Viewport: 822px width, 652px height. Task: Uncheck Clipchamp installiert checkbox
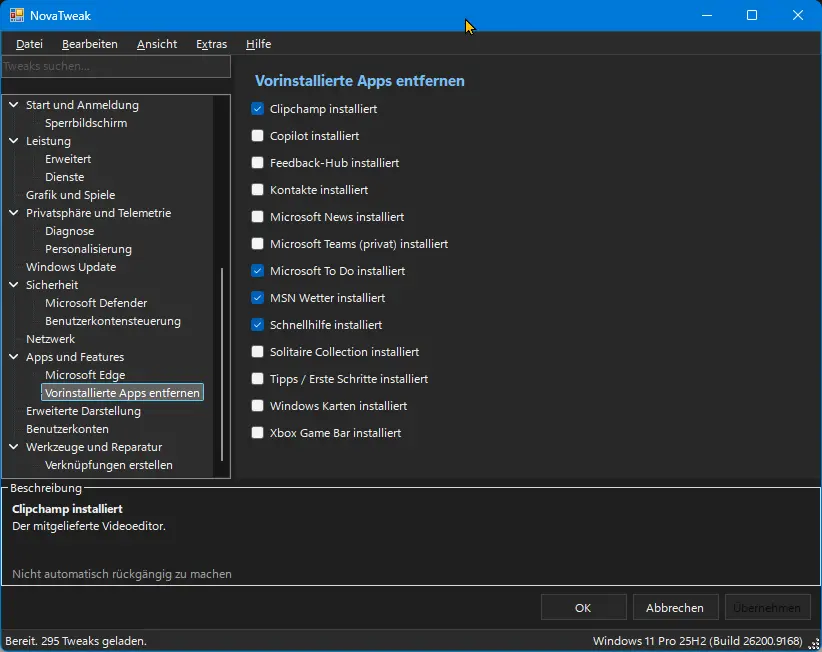coord(257,109)
